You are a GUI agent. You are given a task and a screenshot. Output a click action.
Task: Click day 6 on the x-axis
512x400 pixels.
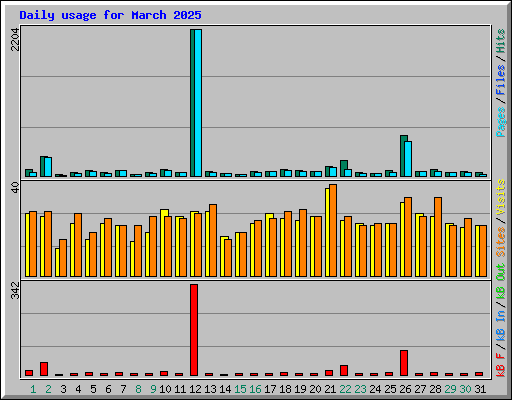[108, 389]
